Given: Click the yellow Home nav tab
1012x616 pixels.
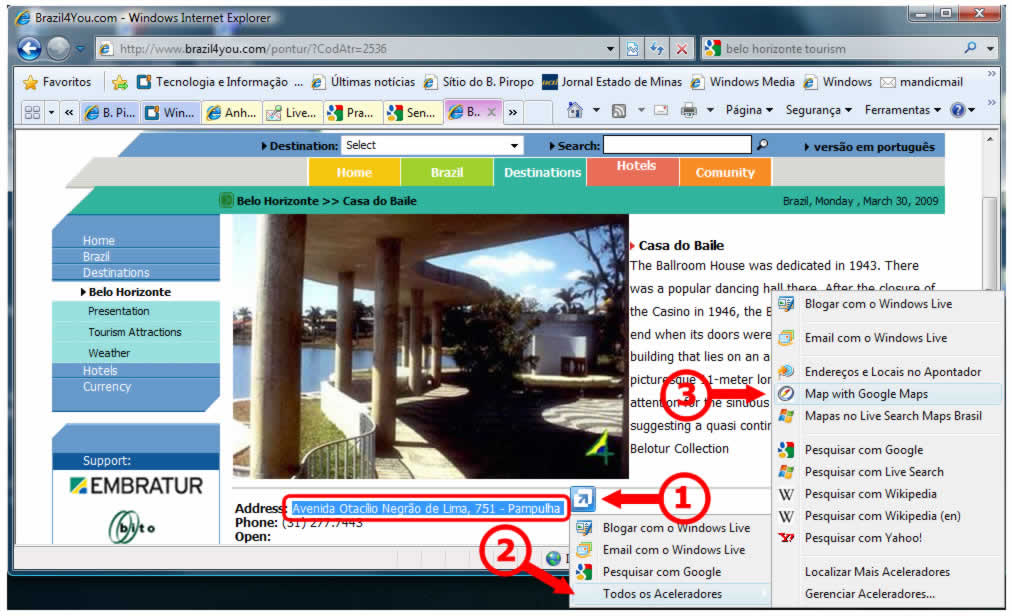Looking at the screenshot, I should [x=354, y=172].
